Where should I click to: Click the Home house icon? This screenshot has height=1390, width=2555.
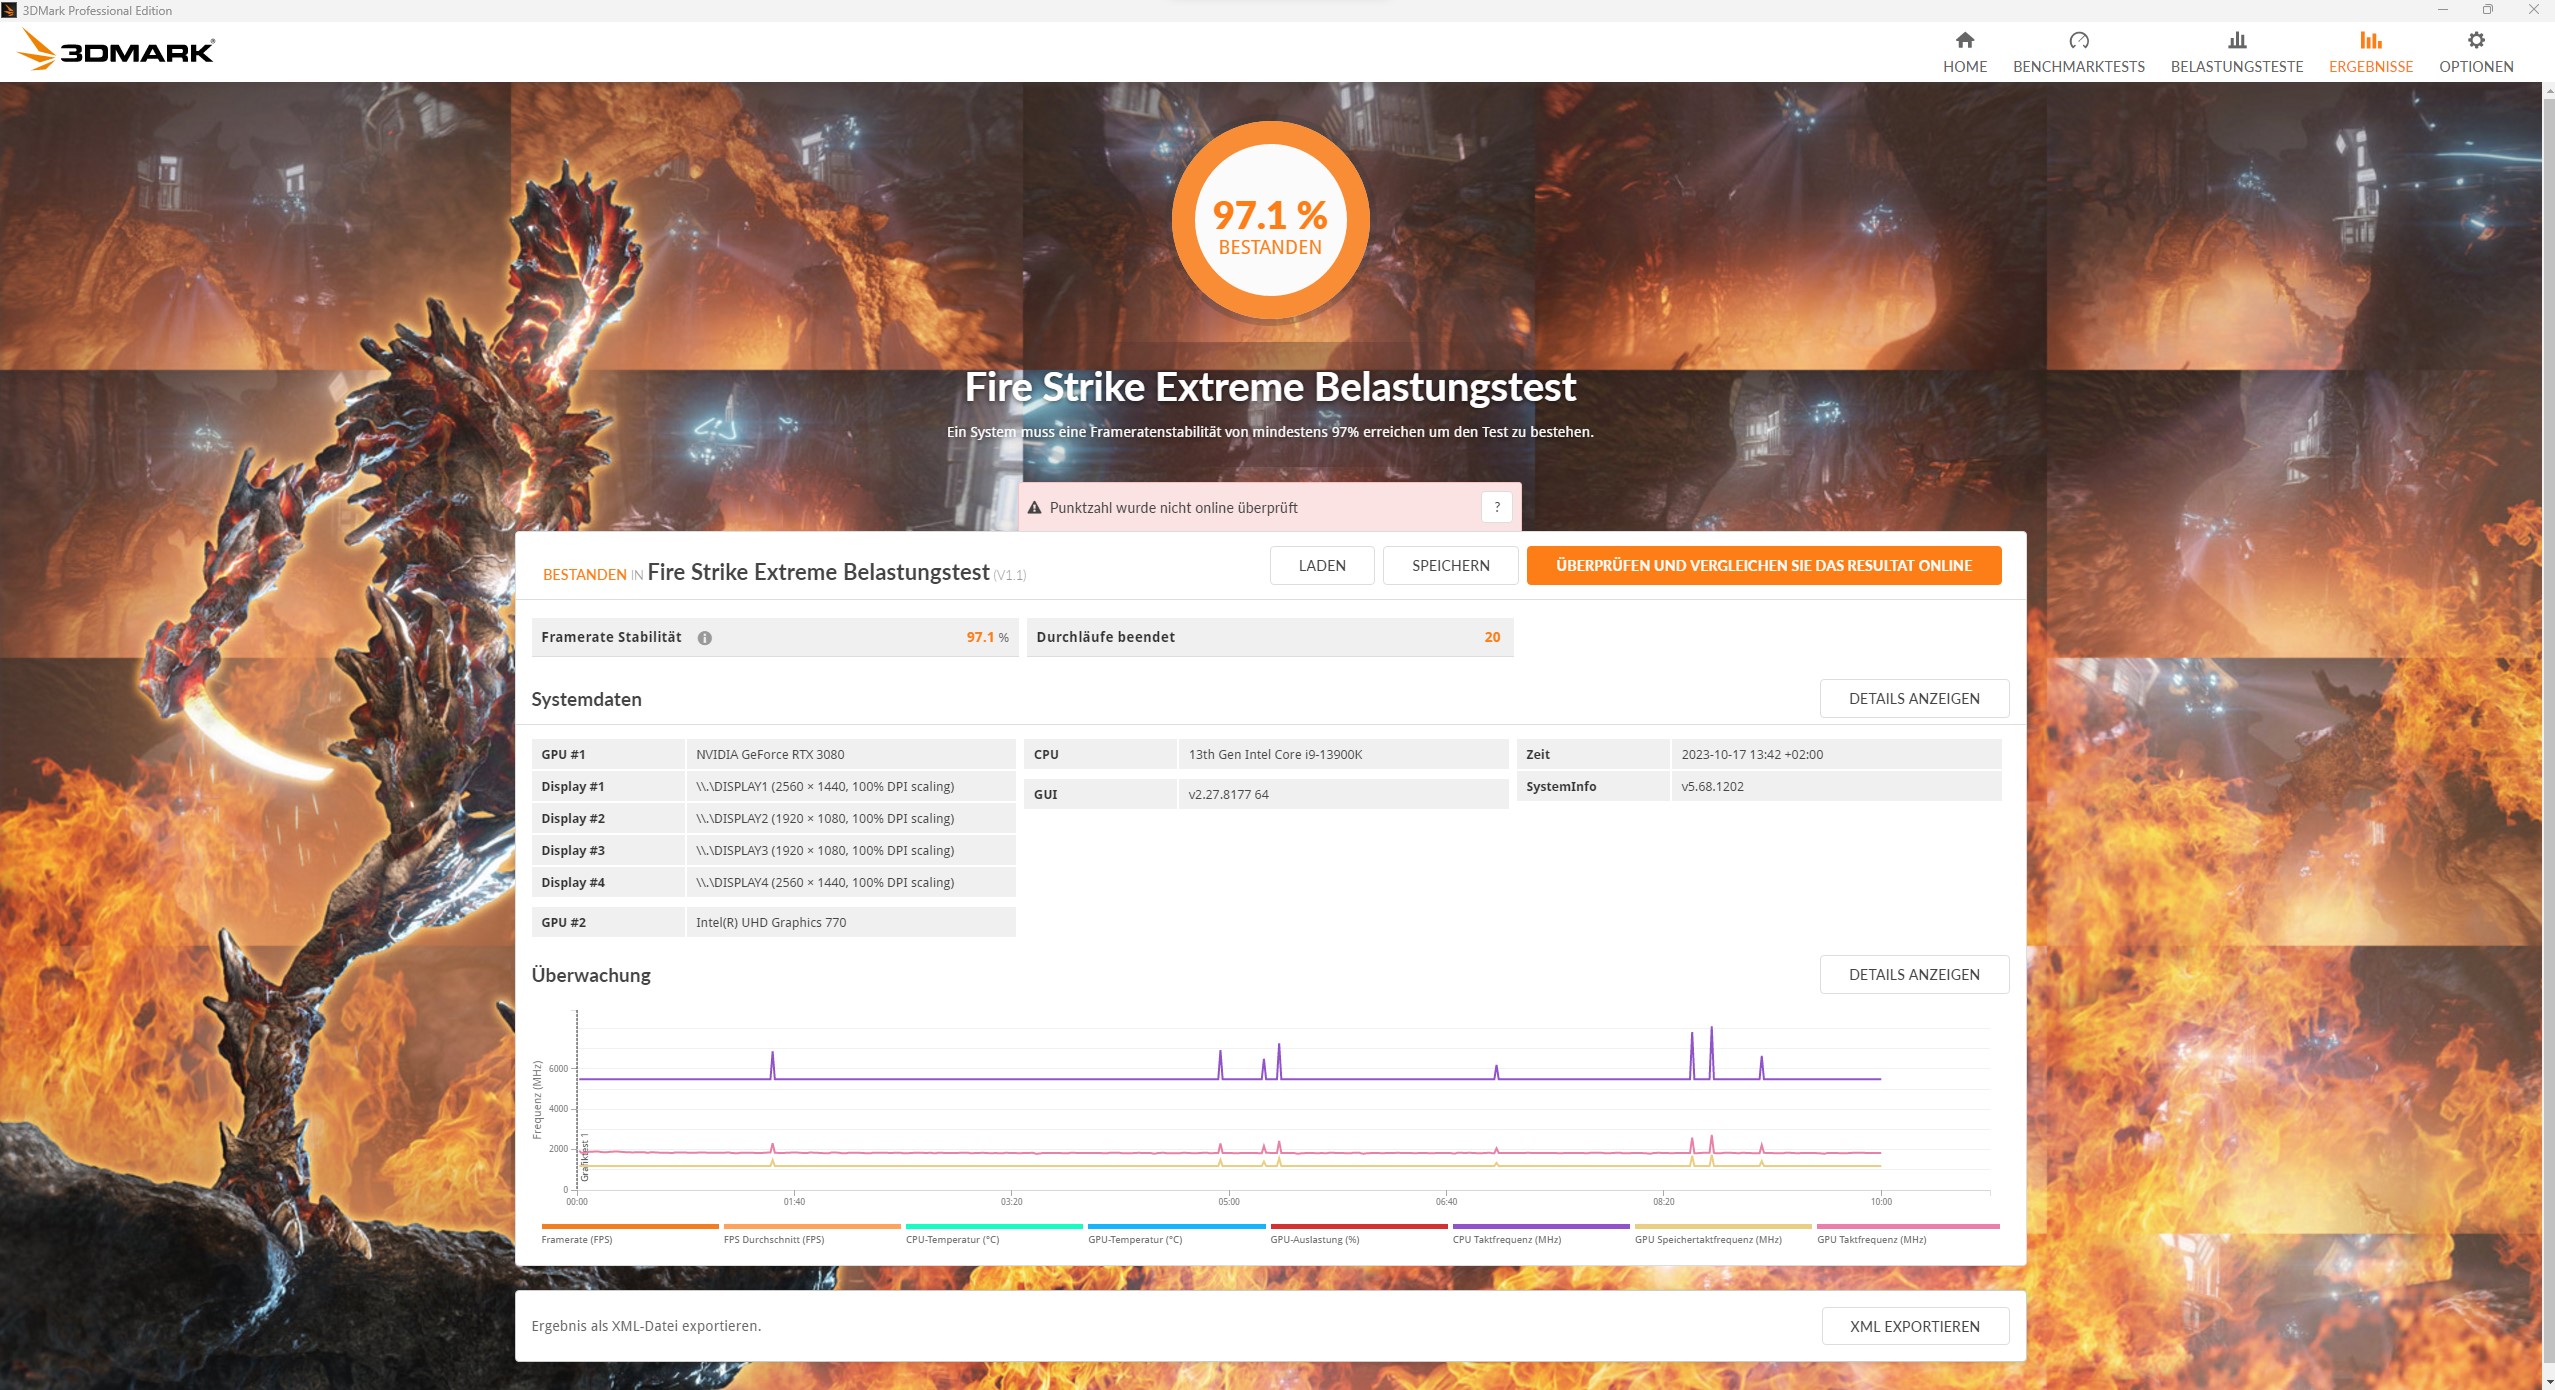[x=1964, y=40]
